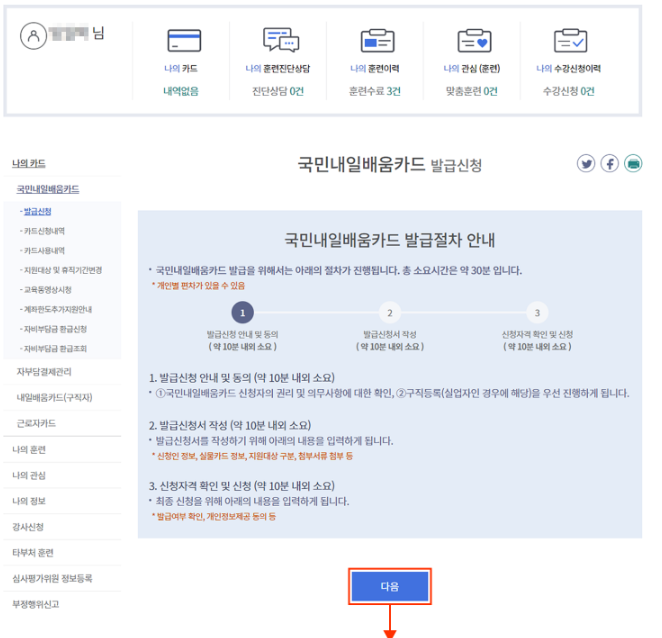This screenshot has width=662, height=638.
Task: Open 자부담결제관리 sidebar item
Action: click(44, 372)
